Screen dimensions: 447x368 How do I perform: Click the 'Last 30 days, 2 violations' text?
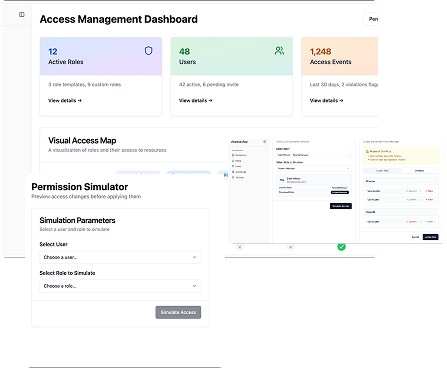344,85
